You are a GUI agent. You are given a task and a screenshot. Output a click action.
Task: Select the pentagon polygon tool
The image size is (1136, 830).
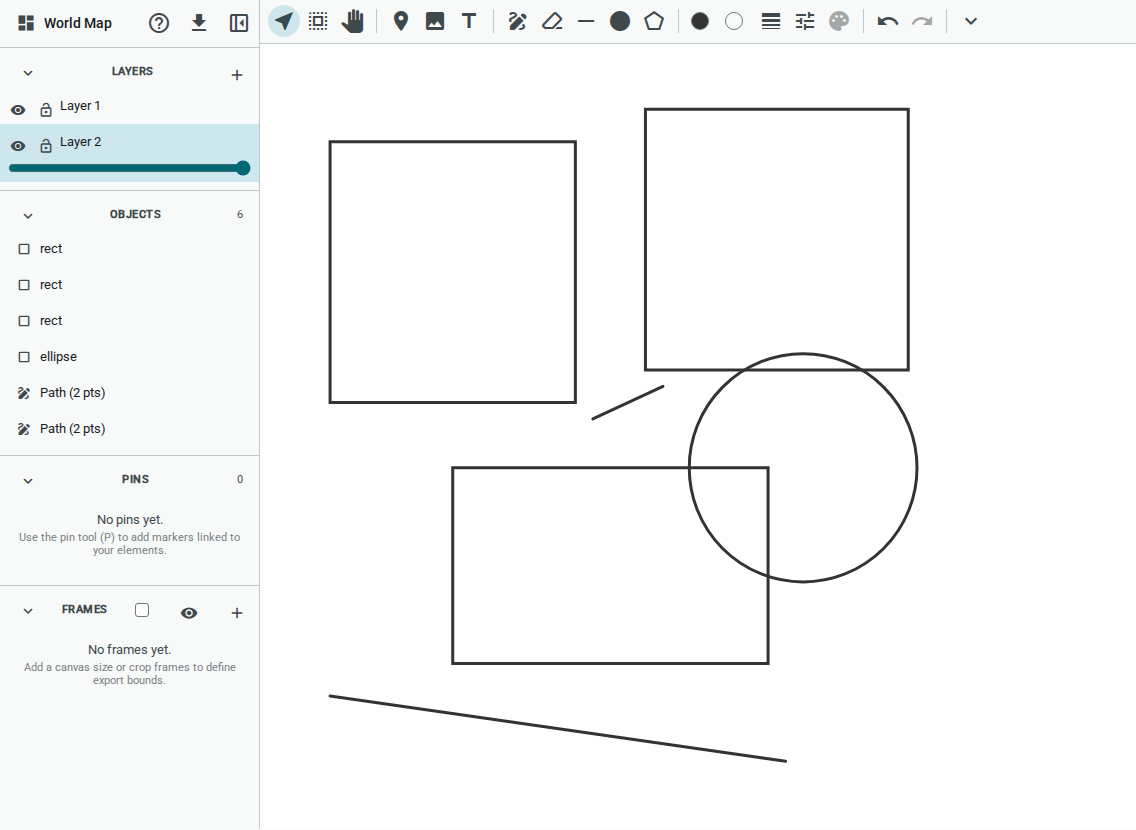point(654,21)
